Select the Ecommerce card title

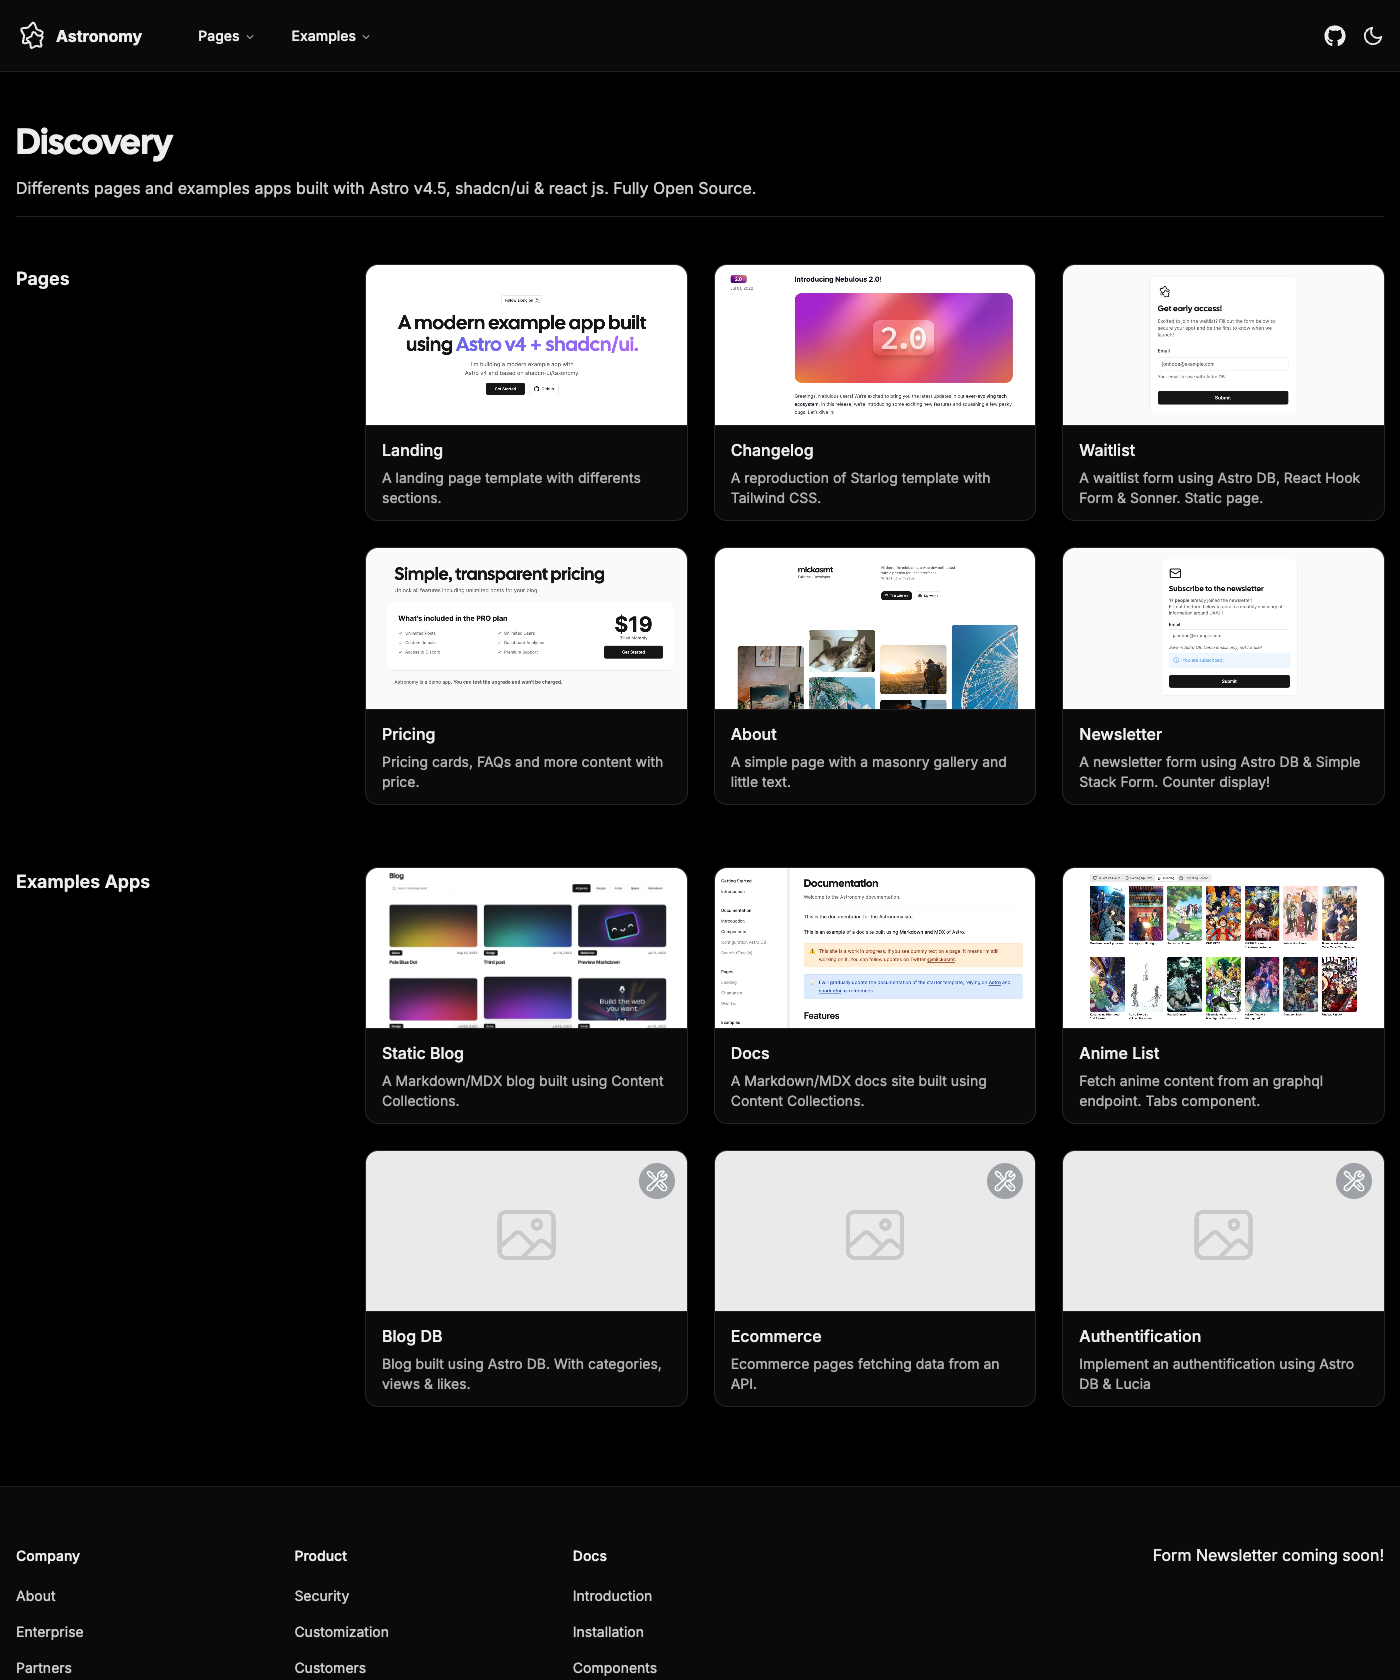(x=776, y=1336)
